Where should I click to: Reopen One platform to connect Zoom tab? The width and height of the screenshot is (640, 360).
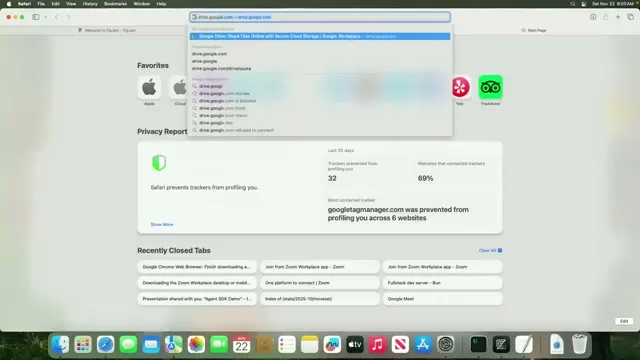tap(320, 282)
